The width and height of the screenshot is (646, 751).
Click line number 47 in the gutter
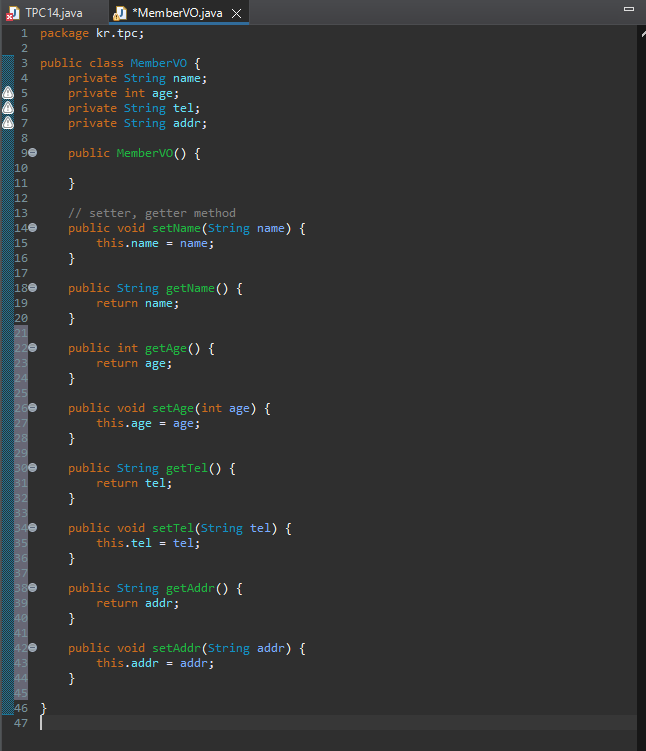pos(21,723)
